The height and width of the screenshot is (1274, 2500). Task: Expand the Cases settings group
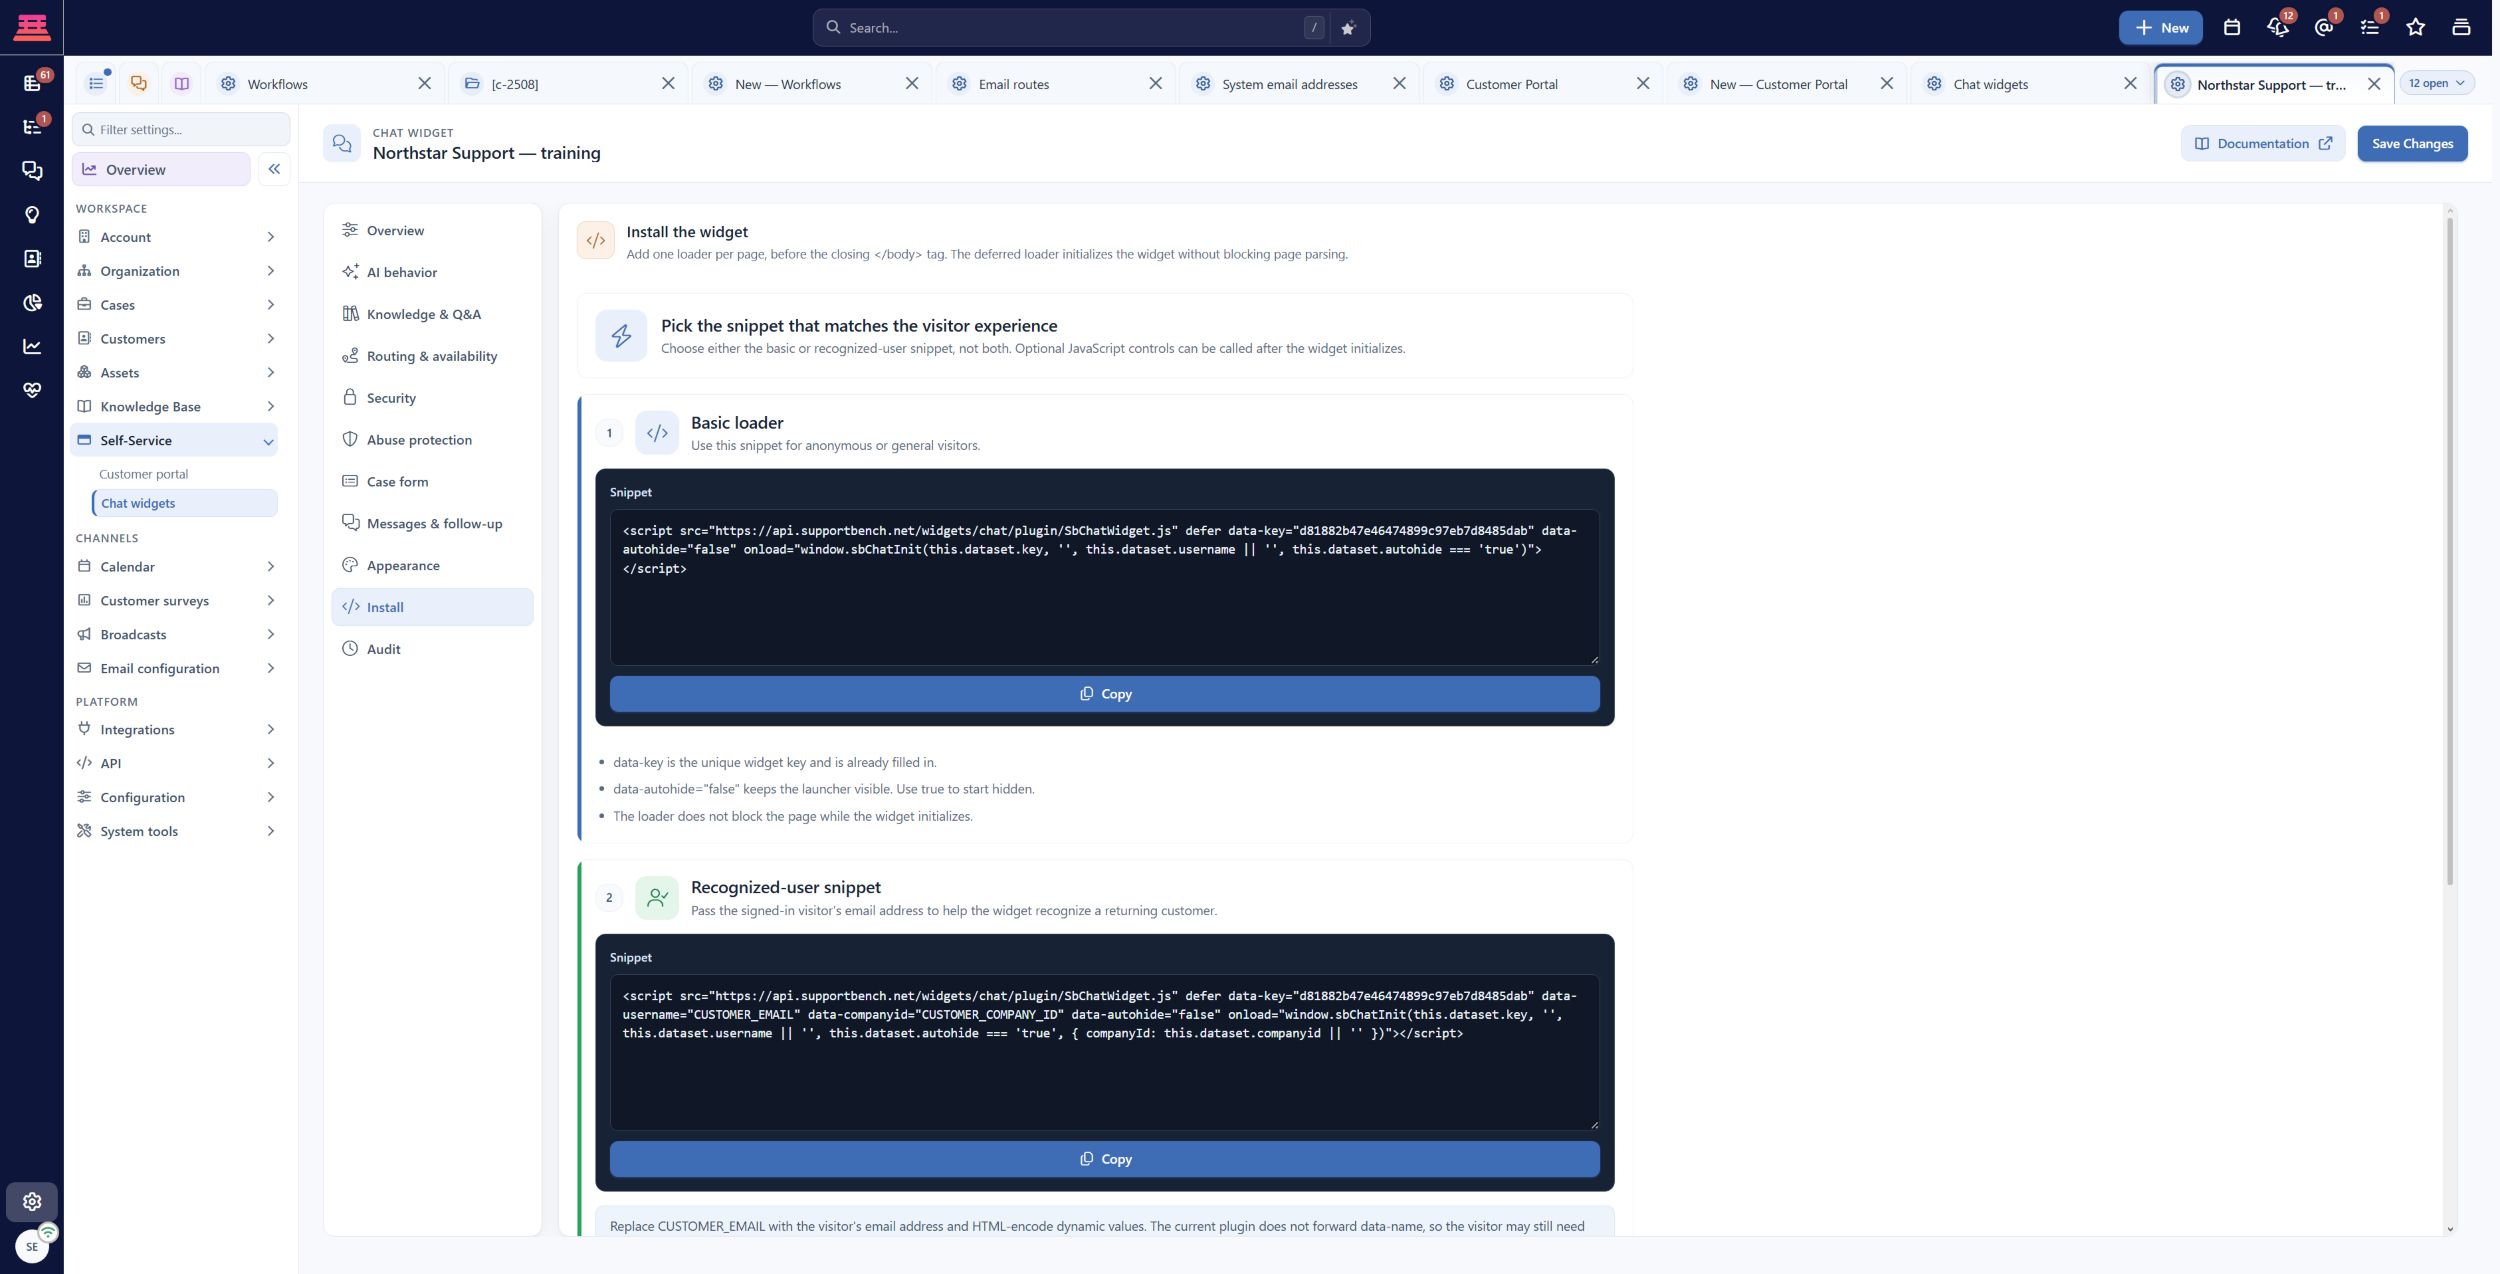click(x=176, y=305)
